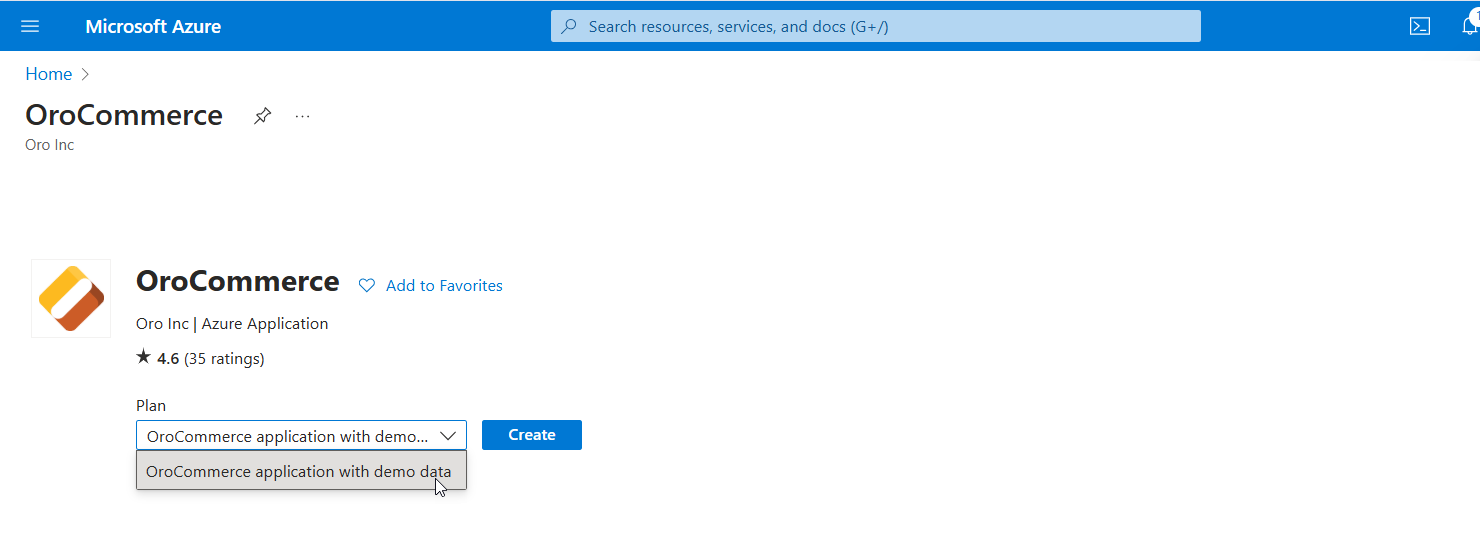Click the Plan dropdown chevron arrow
The height and width of the screenshot is (537, 1481).
pyautogui.click(x=448, y=436)
